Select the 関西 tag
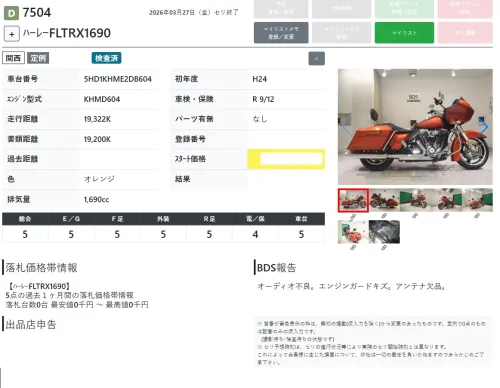Viewport: 500px width, 388px height. 13,58
